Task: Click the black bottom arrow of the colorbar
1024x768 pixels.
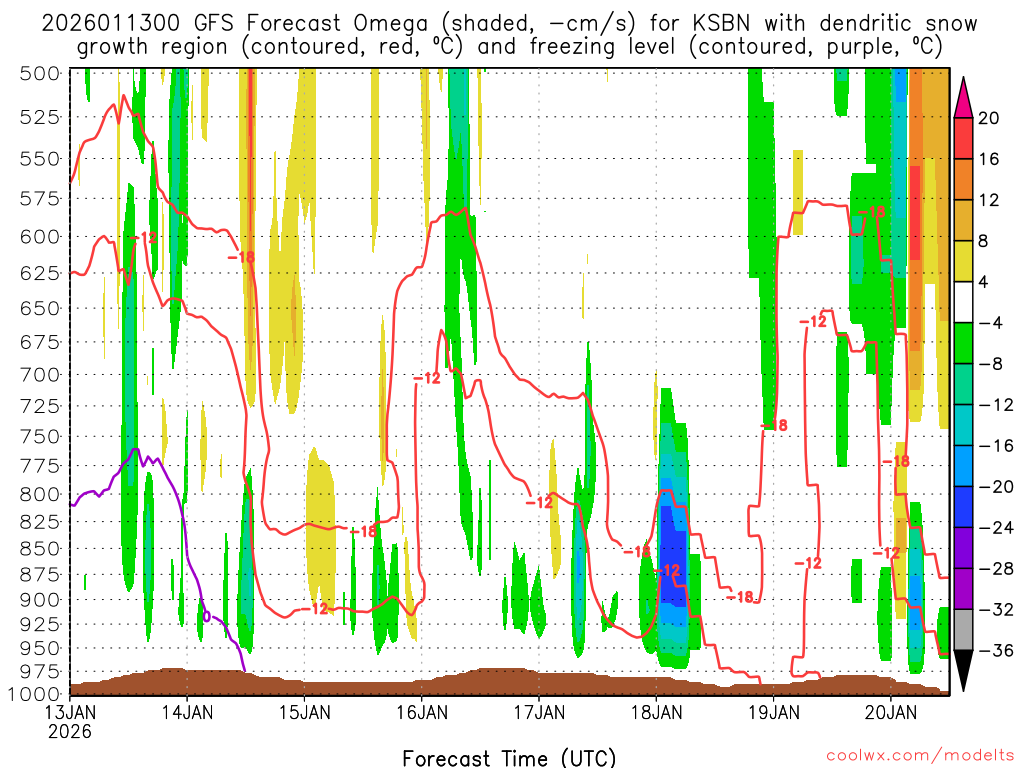Action: [963, 671]
